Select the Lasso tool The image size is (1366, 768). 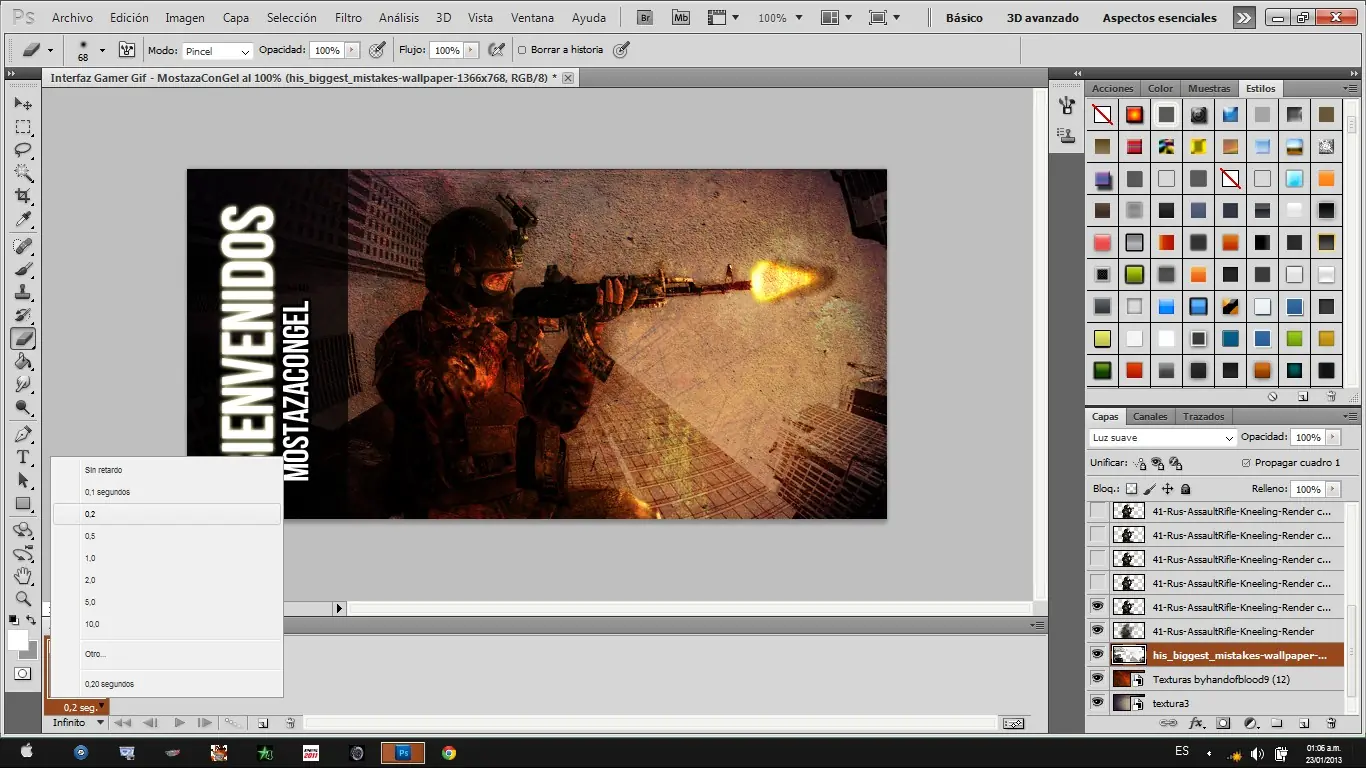tap(23, 150)
